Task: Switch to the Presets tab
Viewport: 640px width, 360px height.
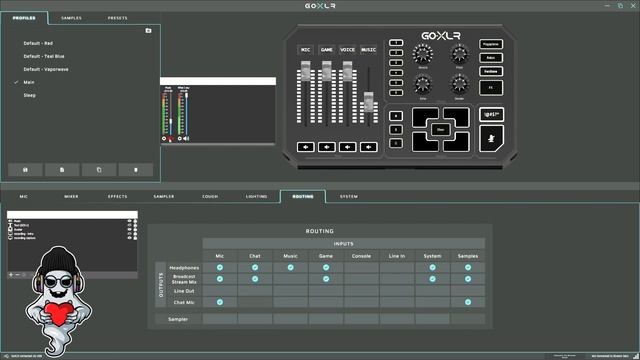Action: tap(118, 18)
